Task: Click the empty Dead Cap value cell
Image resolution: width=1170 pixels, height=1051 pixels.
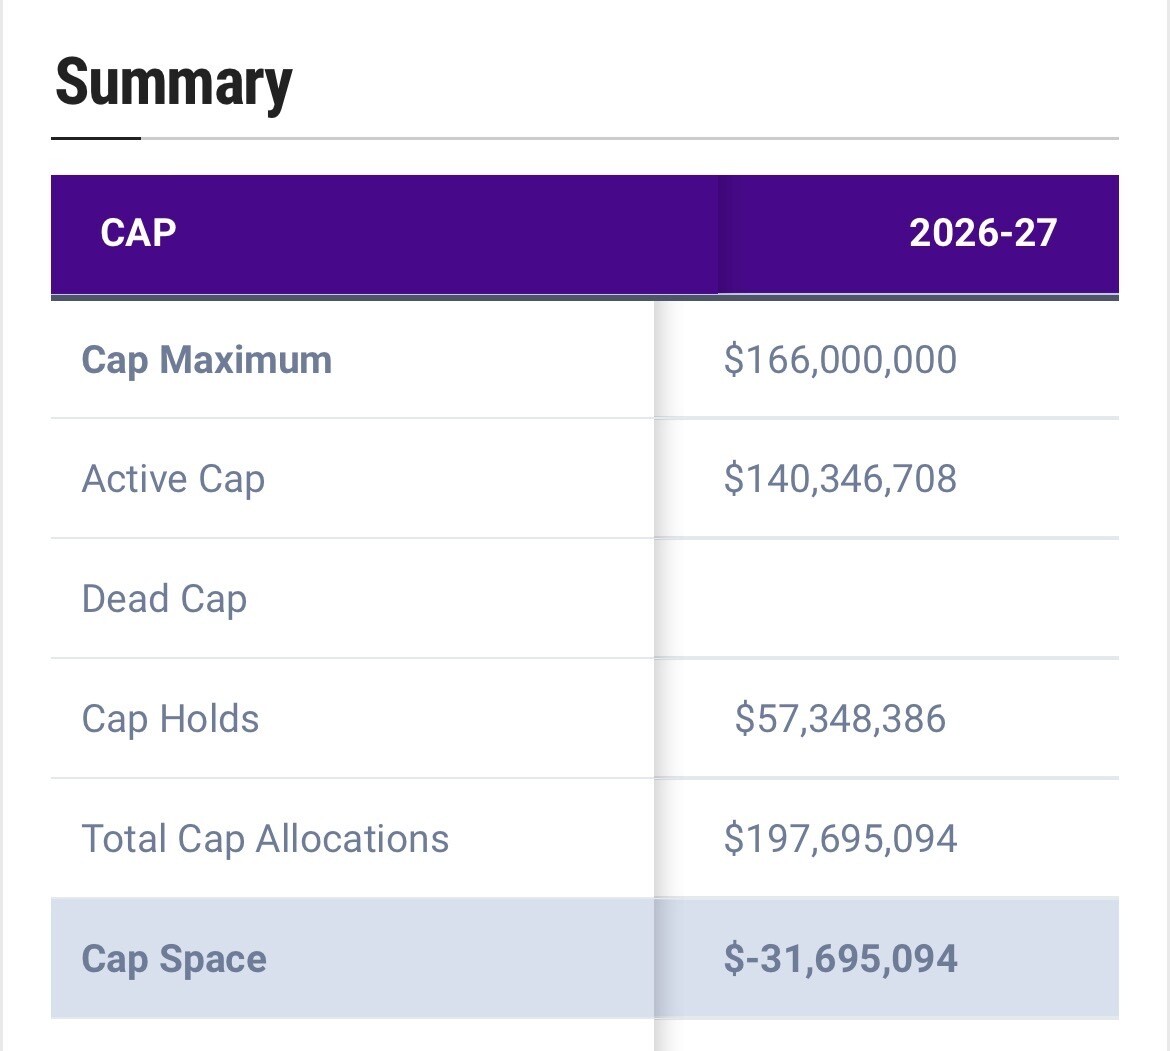Action: pyautogui.click(x=886, y=599)
